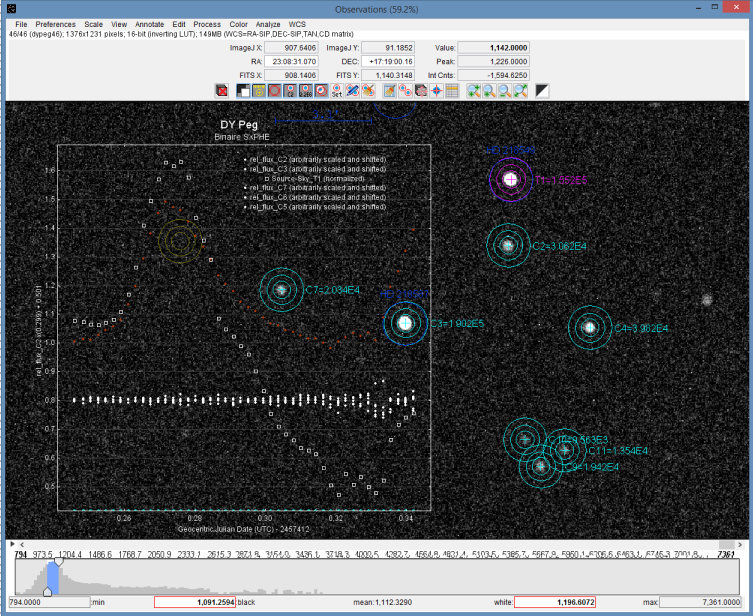The image size is (753, 616).
Task: Open the FITS header table icon
Action: (x=452, y=90)
